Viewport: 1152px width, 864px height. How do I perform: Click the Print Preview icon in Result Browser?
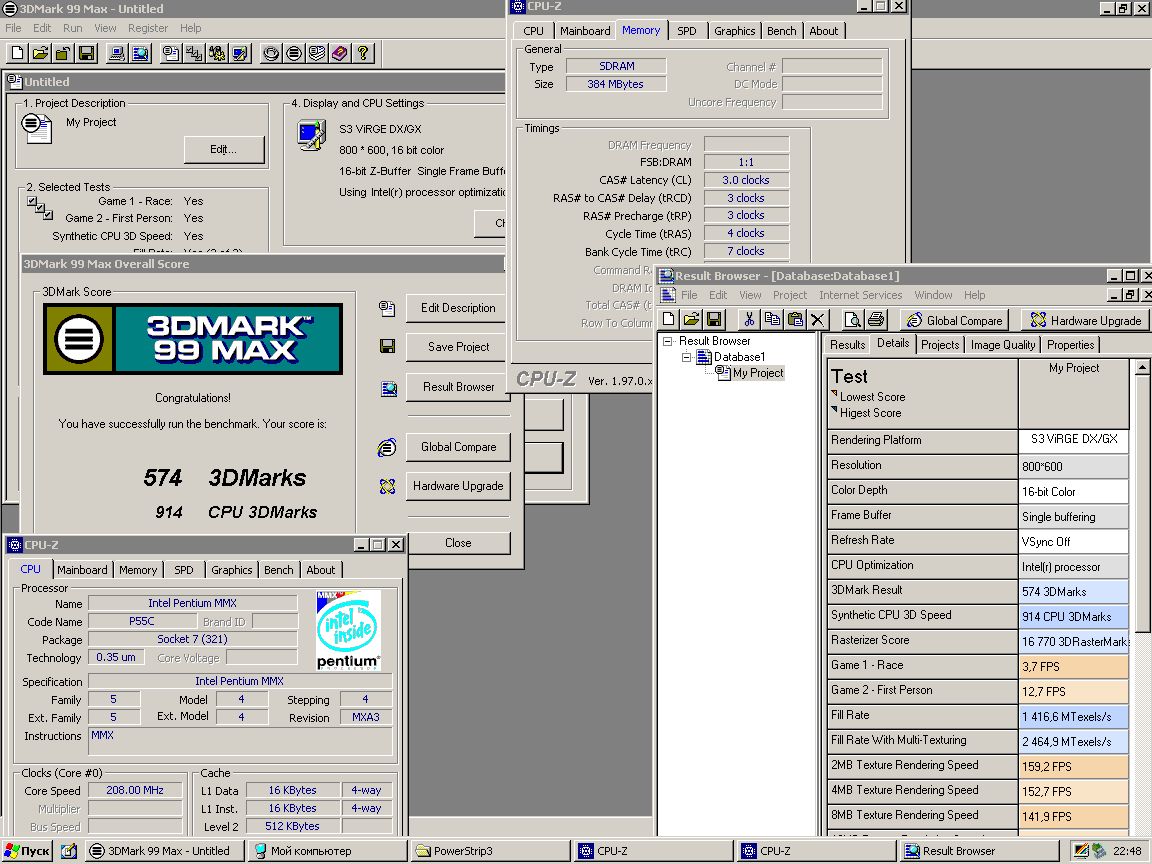[852, 319]
